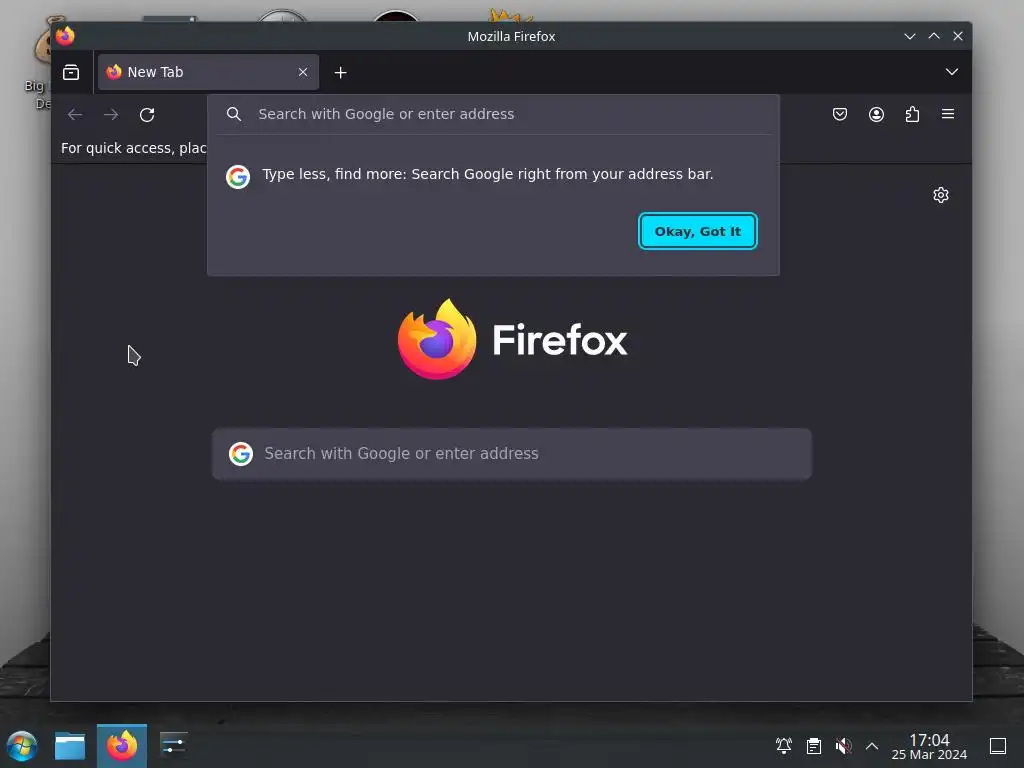Click the magnifier icon in address bar
This screenshot has height=768, width=1024.
(234, 114)
